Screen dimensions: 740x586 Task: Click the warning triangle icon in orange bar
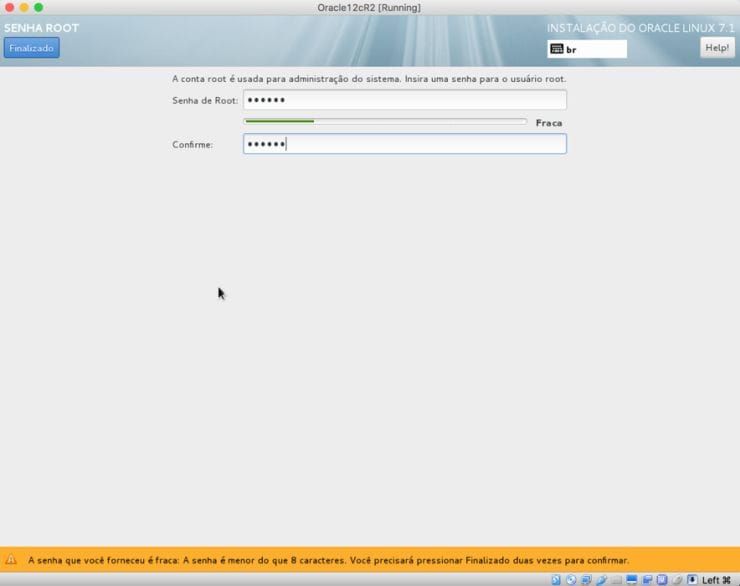(11, 560)
